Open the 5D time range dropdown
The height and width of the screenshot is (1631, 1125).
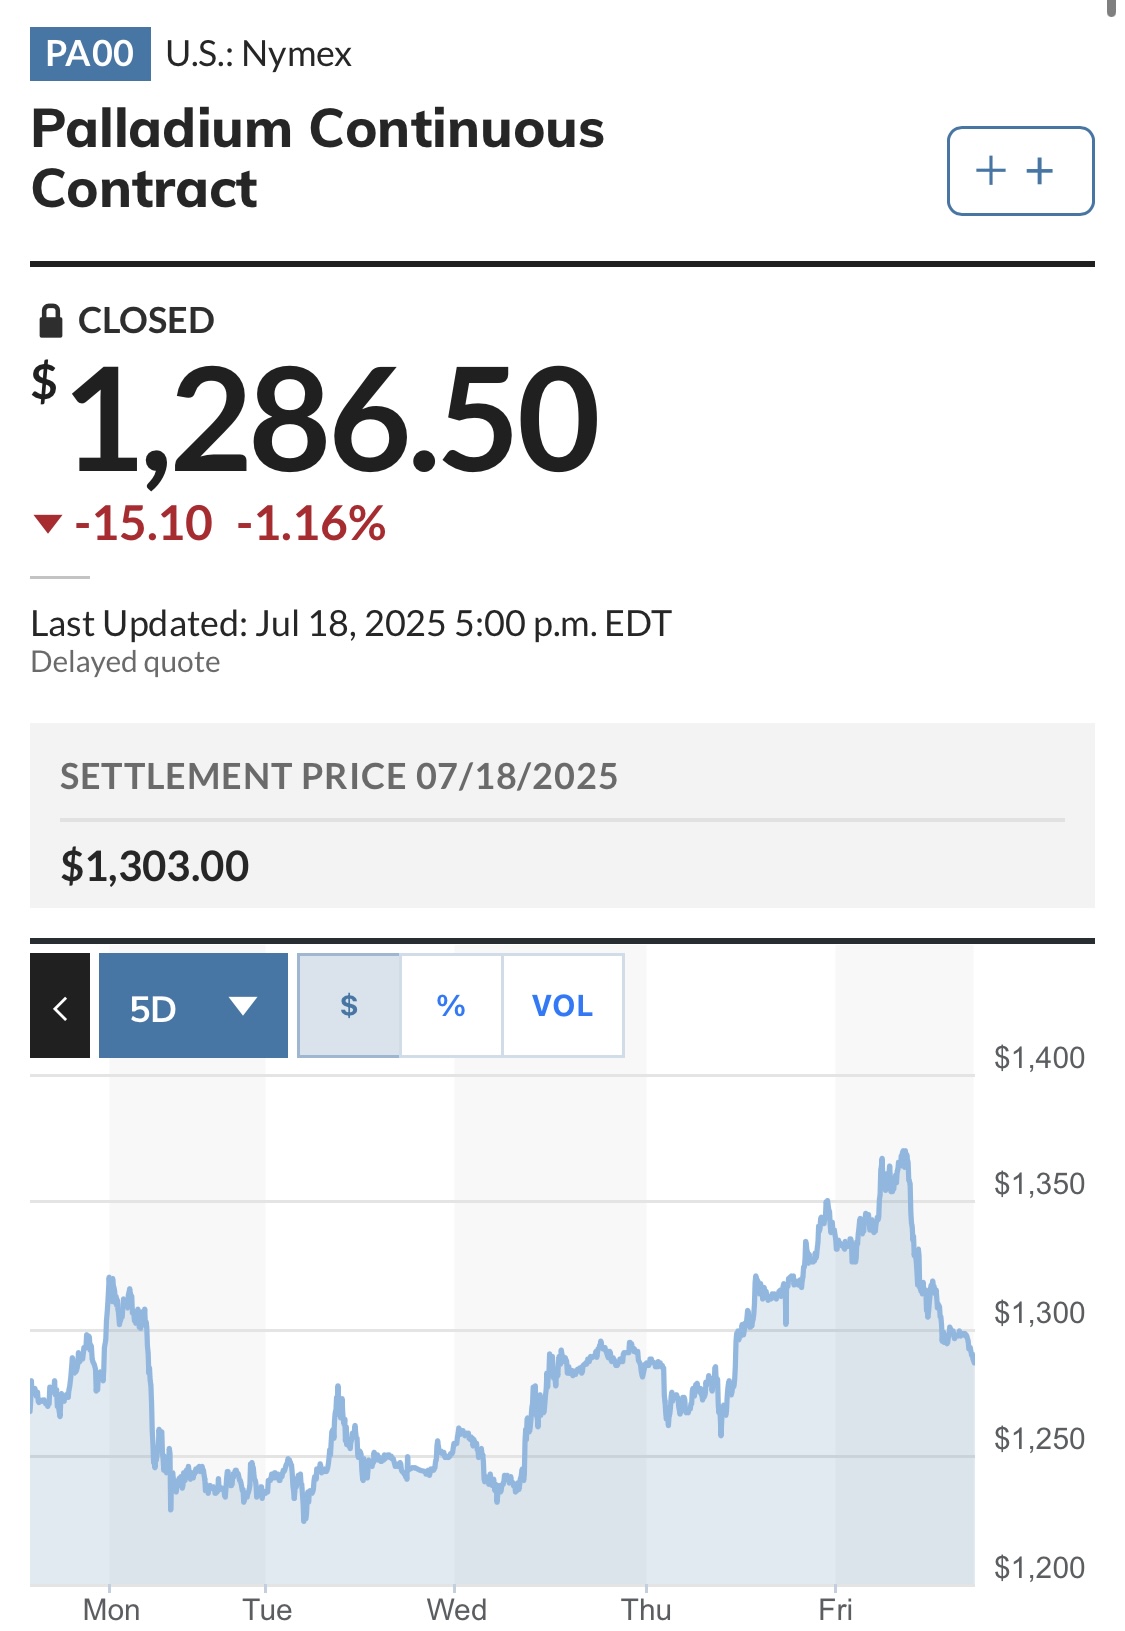click(193, 1006)
